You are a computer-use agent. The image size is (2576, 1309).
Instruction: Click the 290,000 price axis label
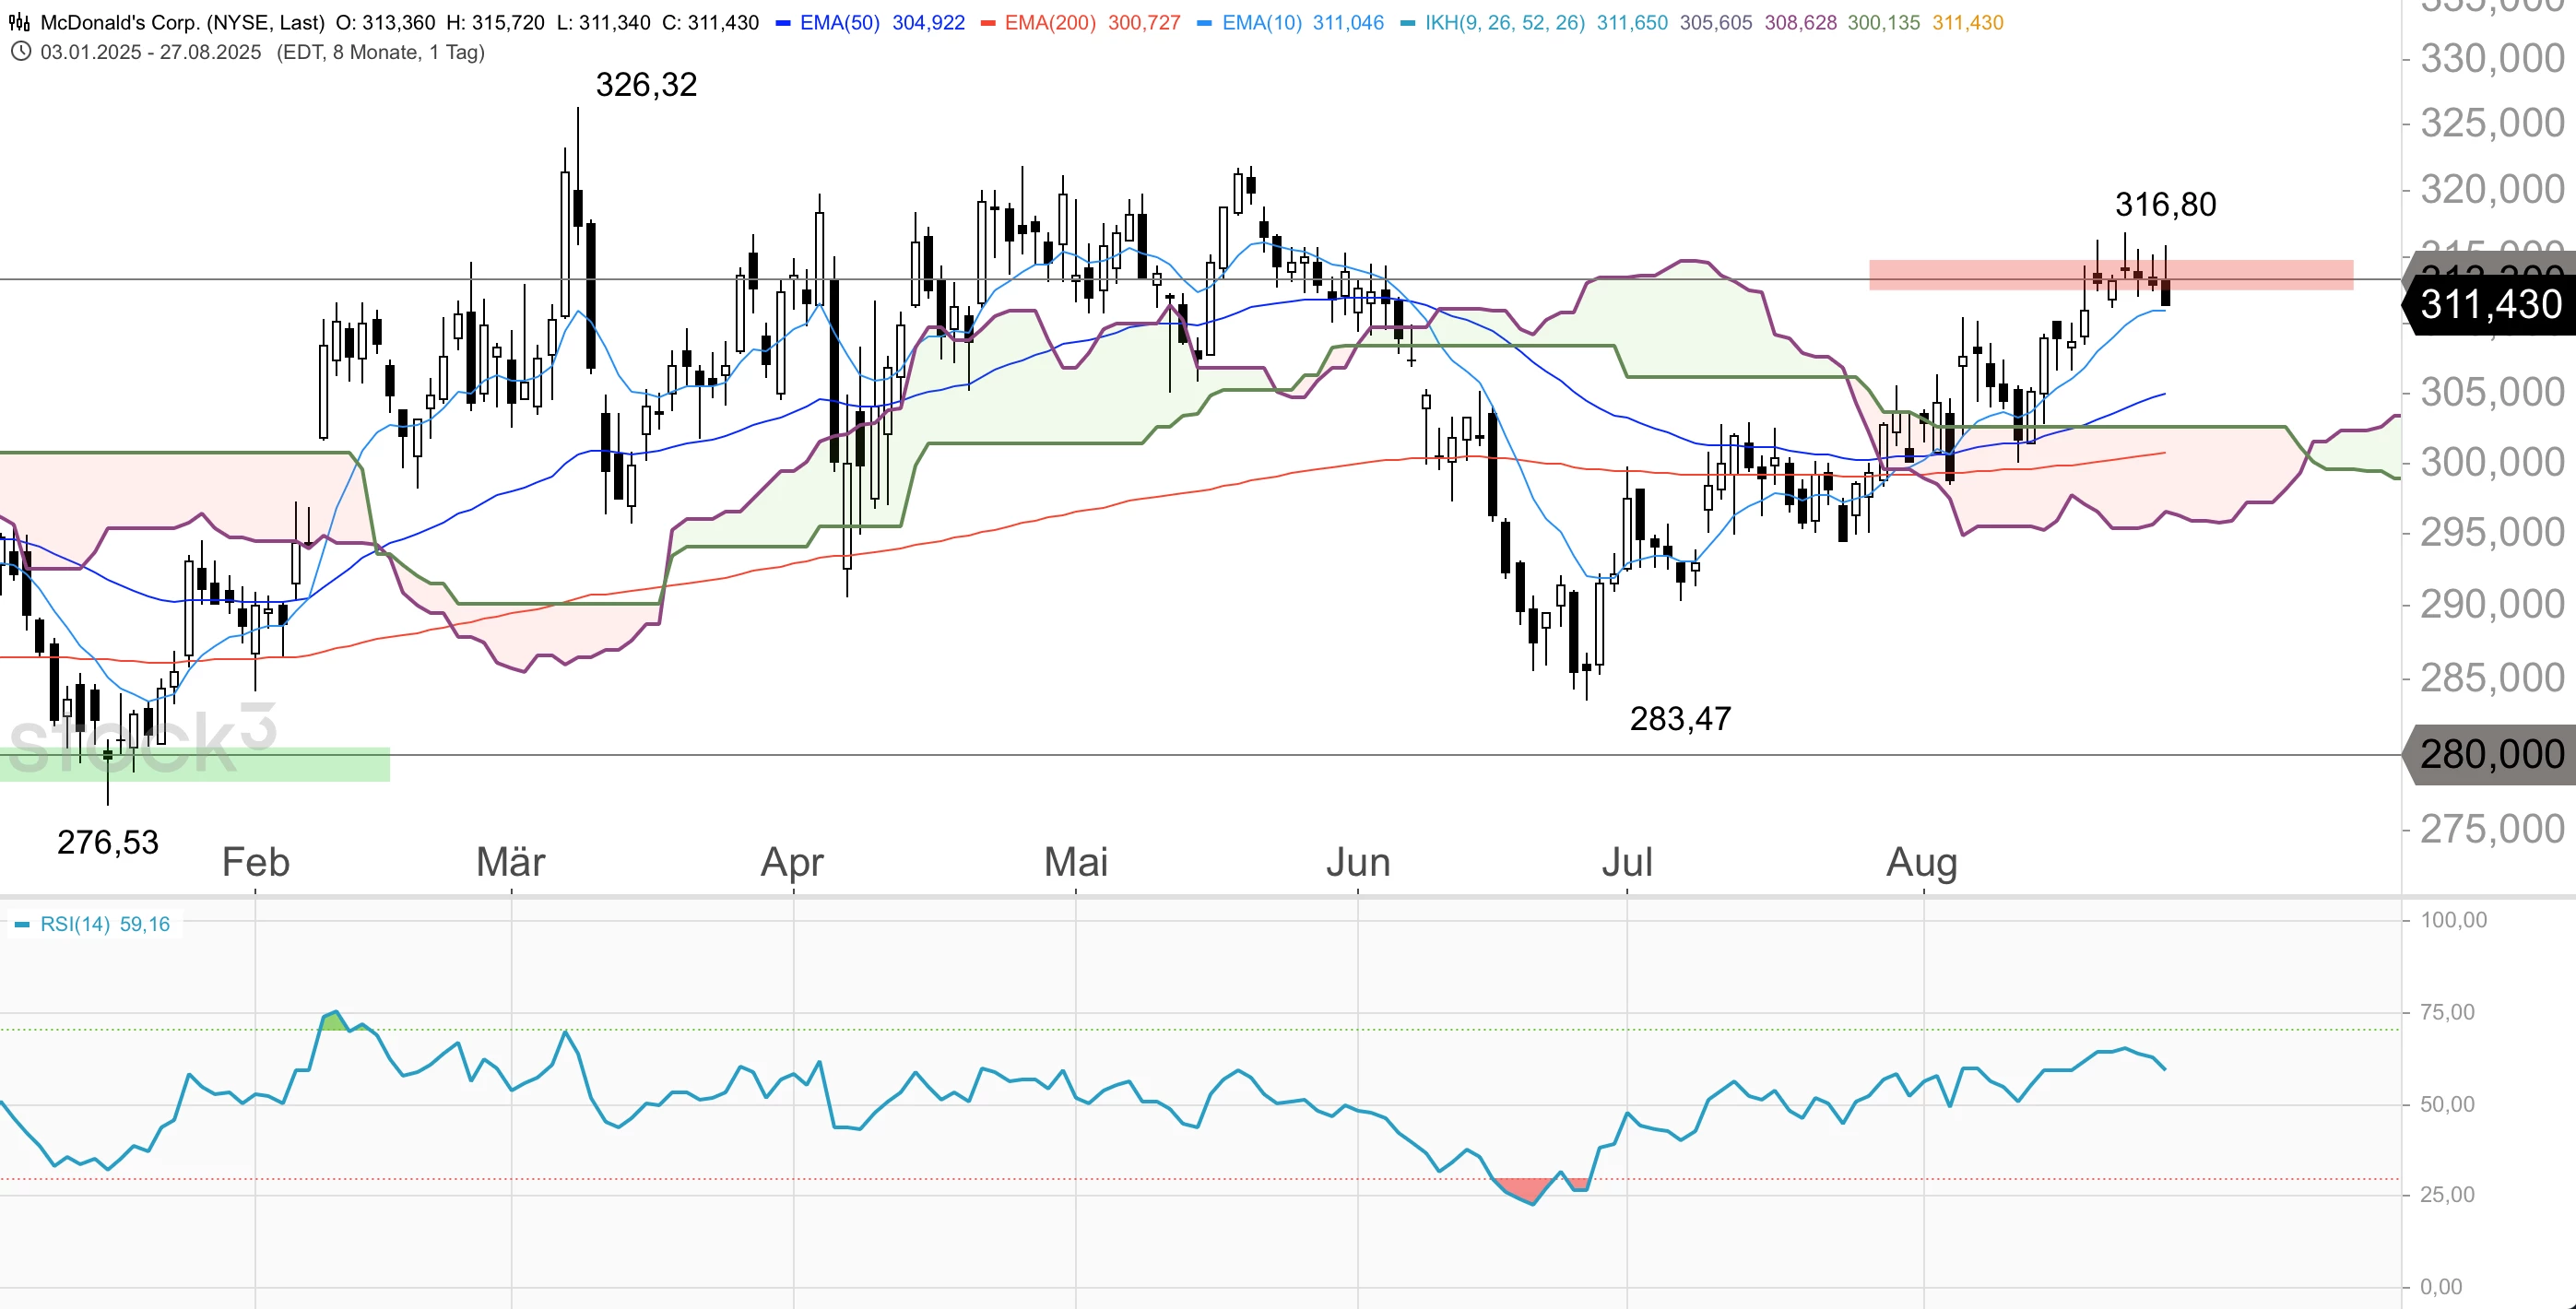pos(2492,604)
